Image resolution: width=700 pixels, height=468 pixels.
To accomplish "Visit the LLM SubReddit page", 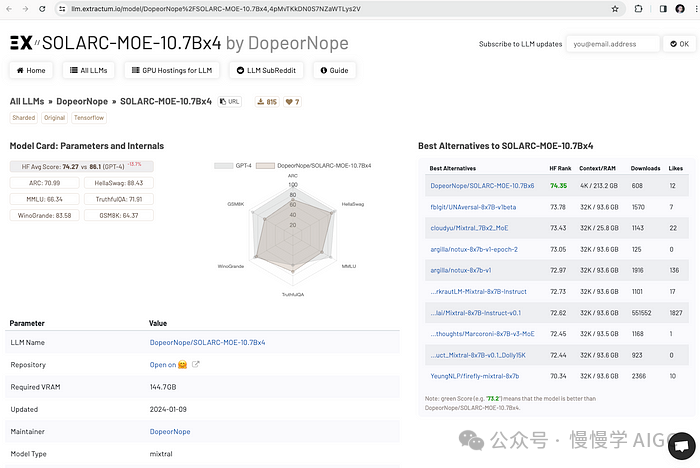I will click(x=270, y=71).
